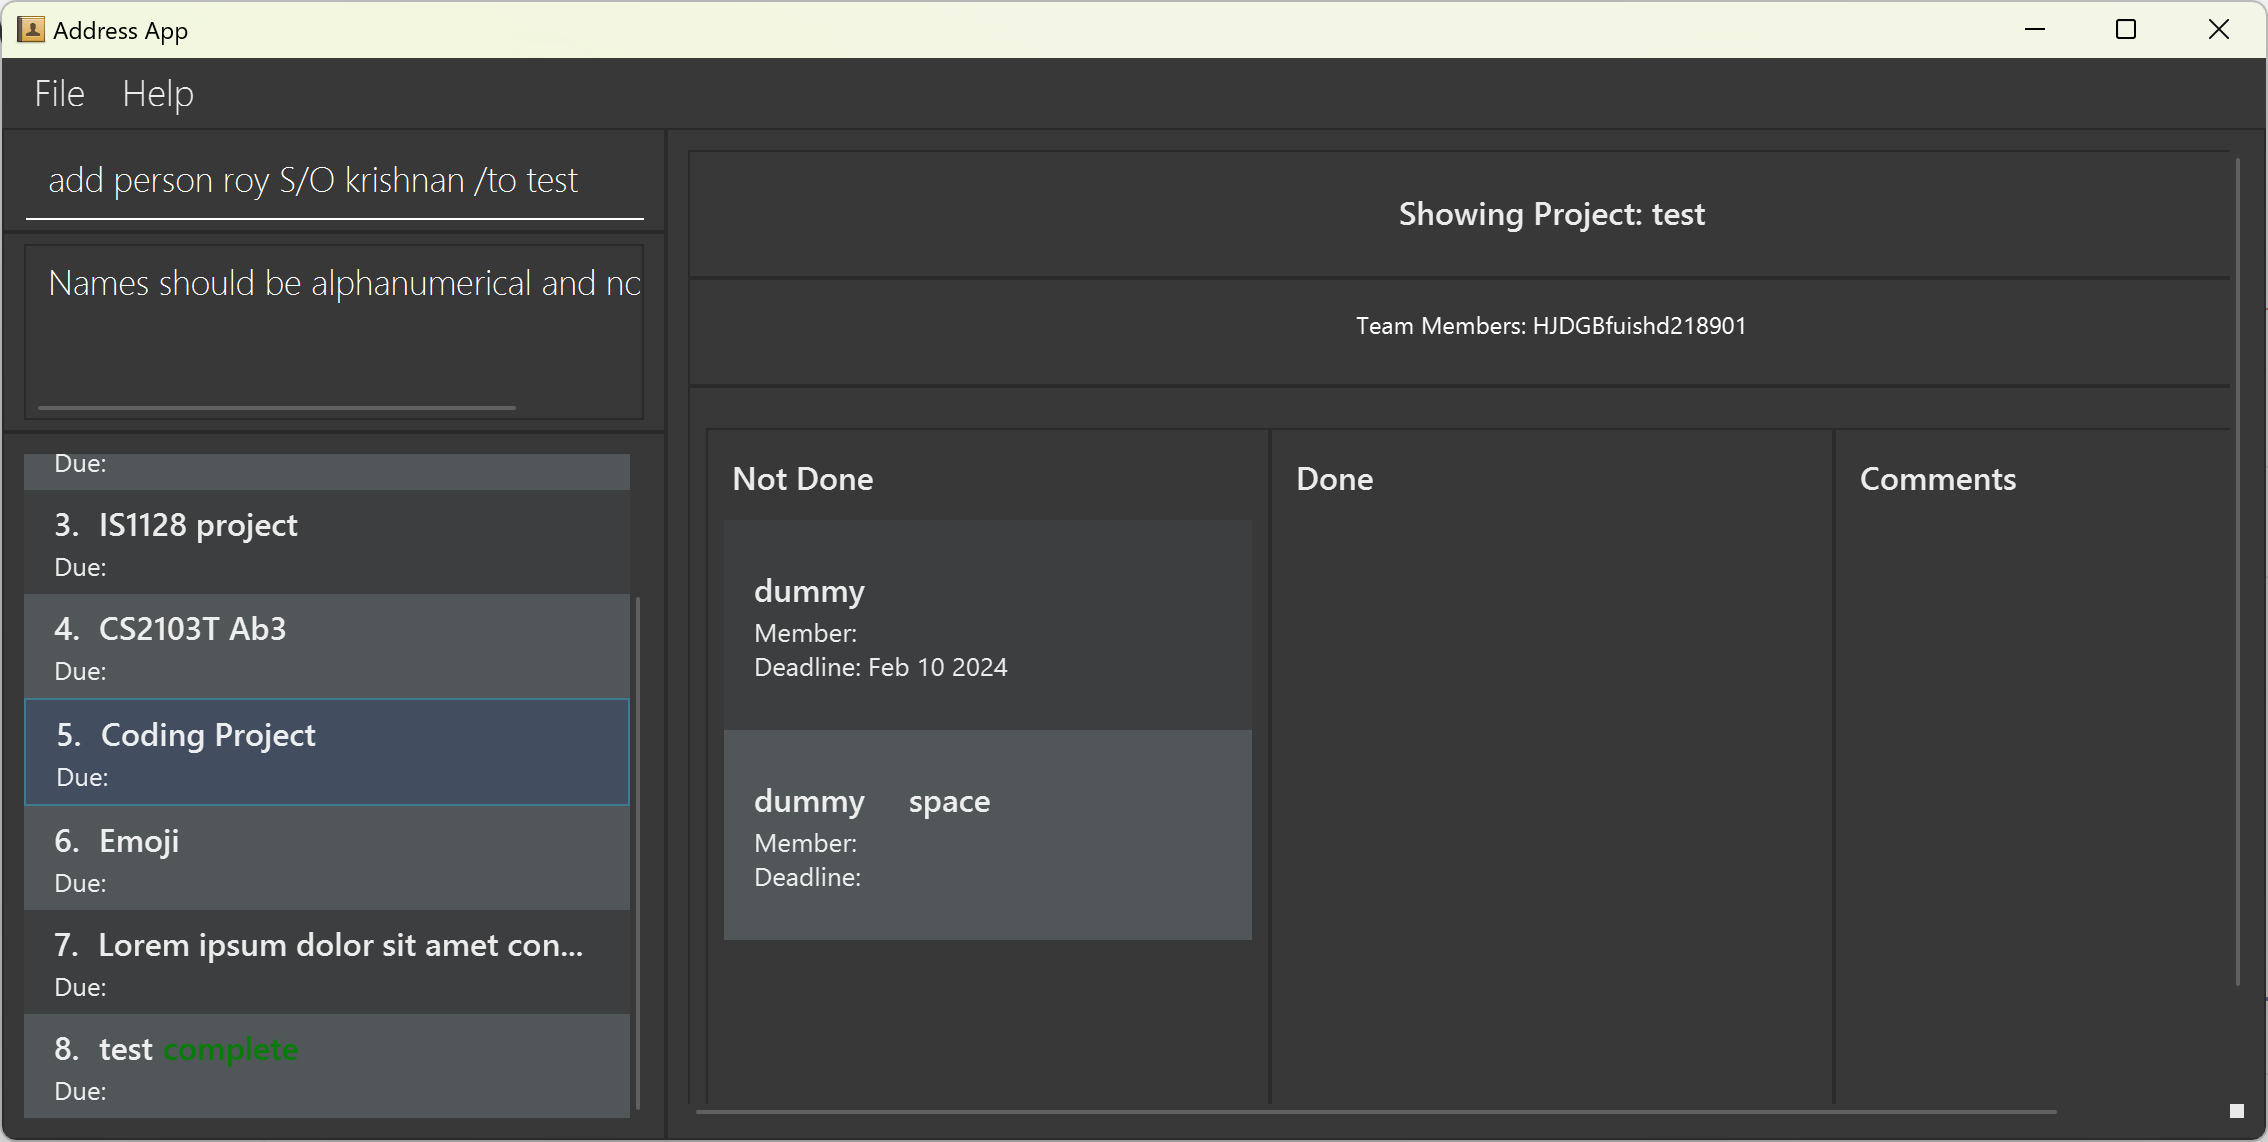The height and width of the screenshot is (1142, 2268).
Task: Click the dummy space task card
Action: [x=987, y=835]
